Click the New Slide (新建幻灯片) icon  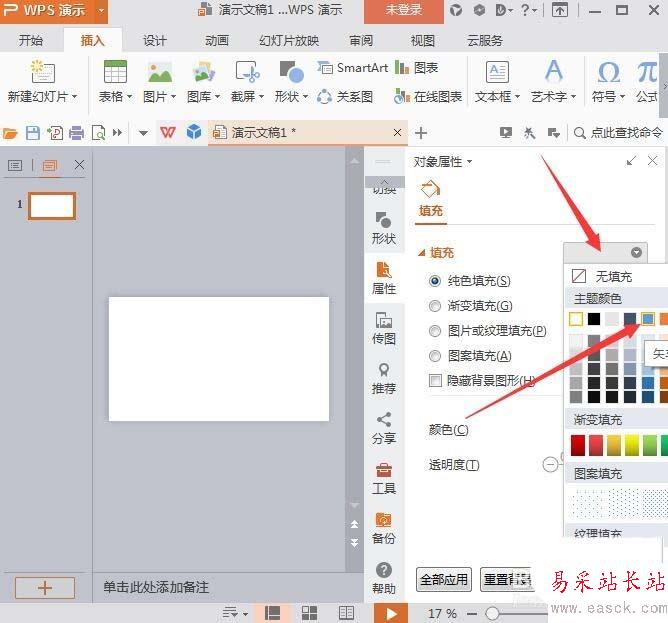point(43,72)
